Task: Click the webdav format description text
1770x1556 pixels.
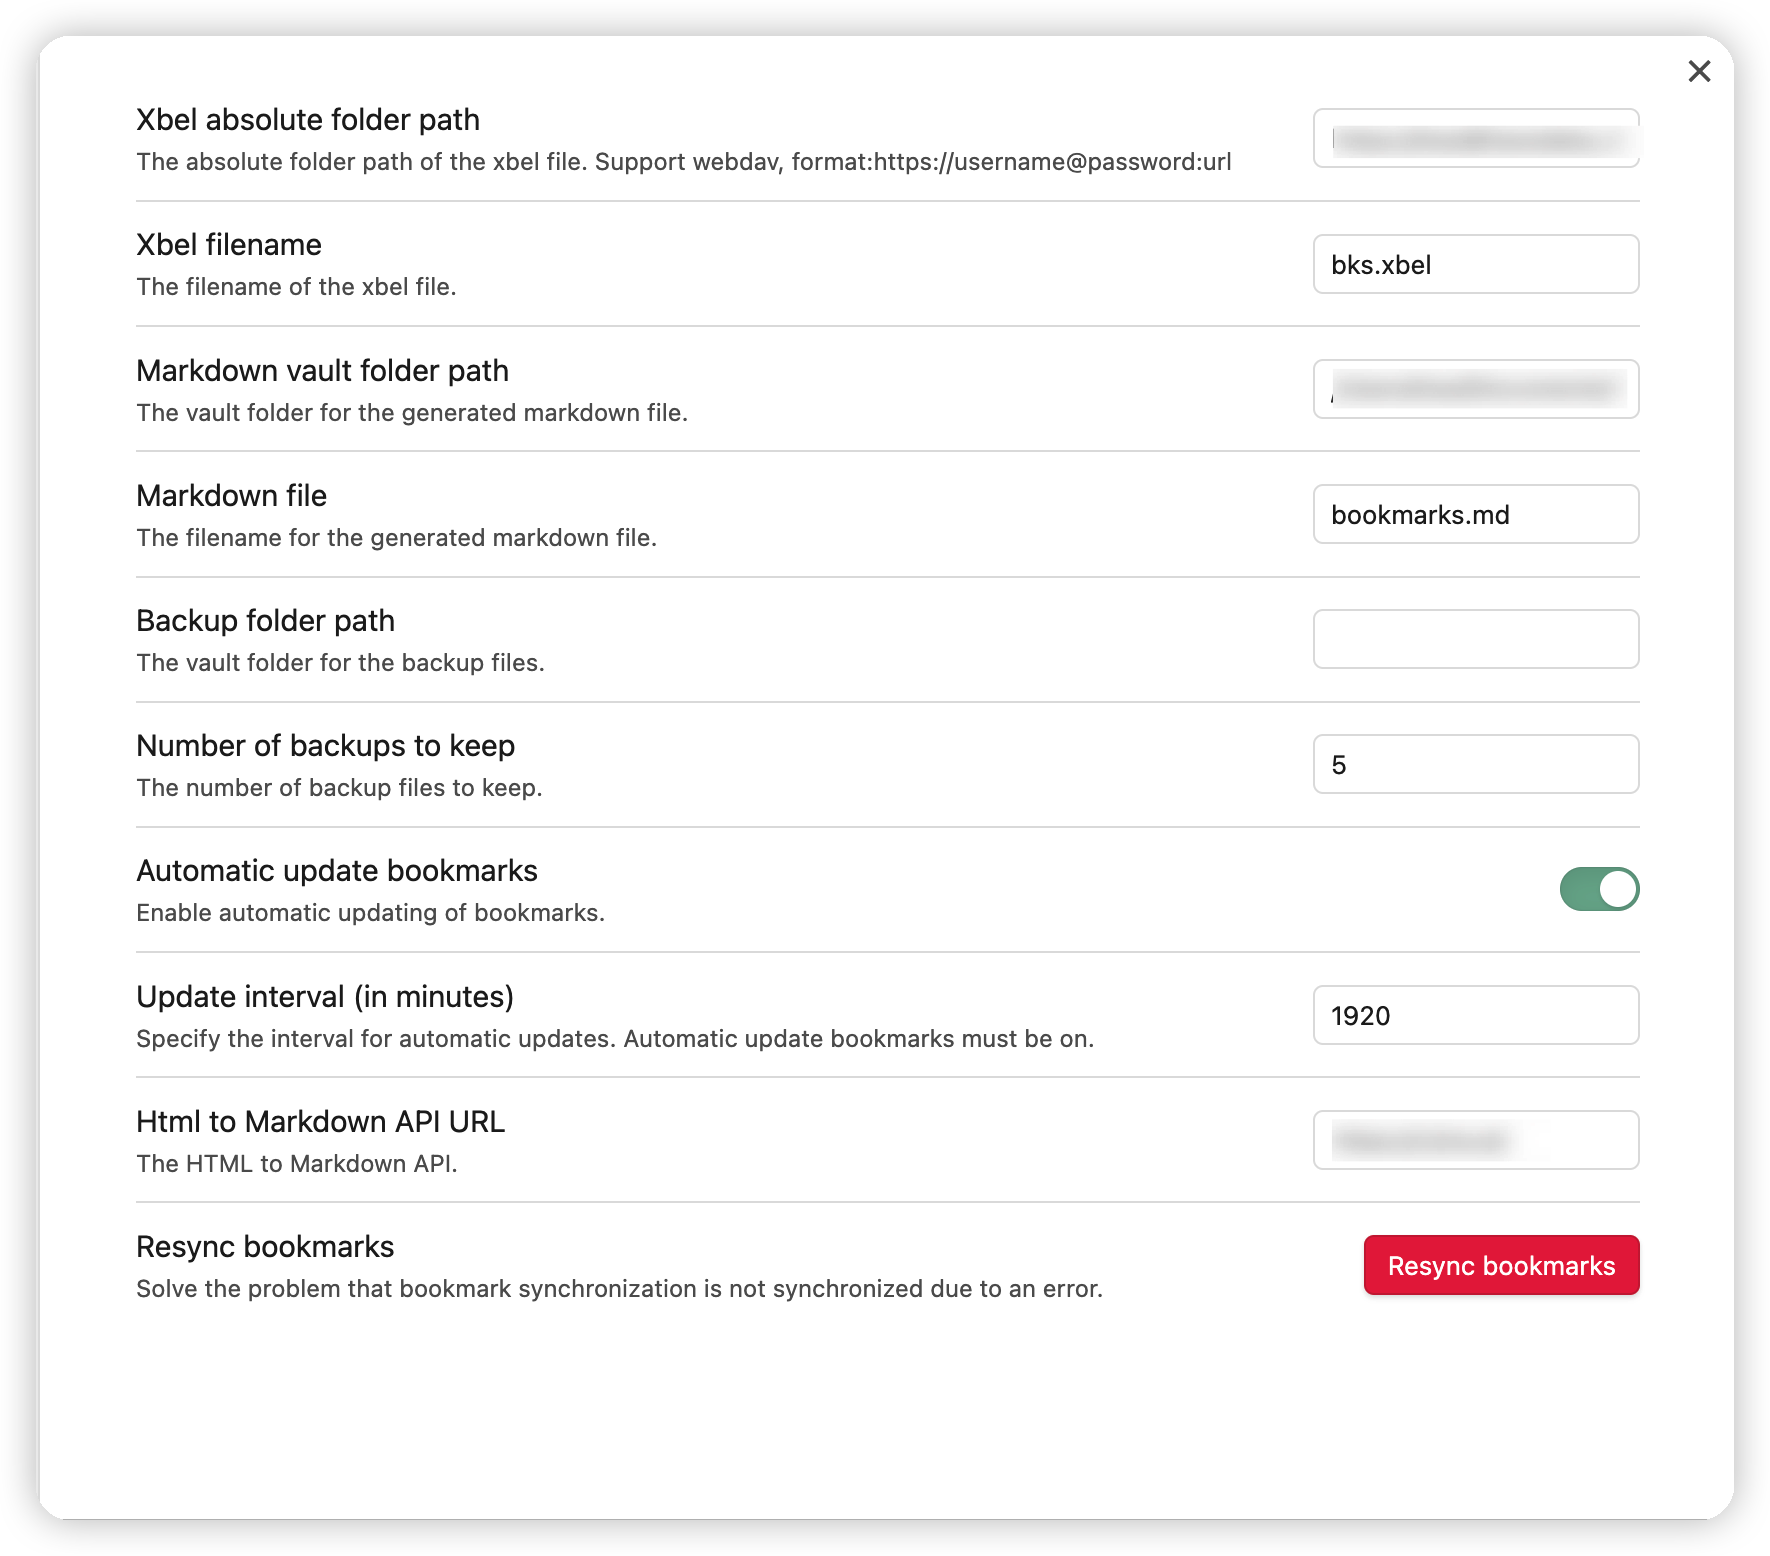Action: pyautogui.click(x=684, y=162)
